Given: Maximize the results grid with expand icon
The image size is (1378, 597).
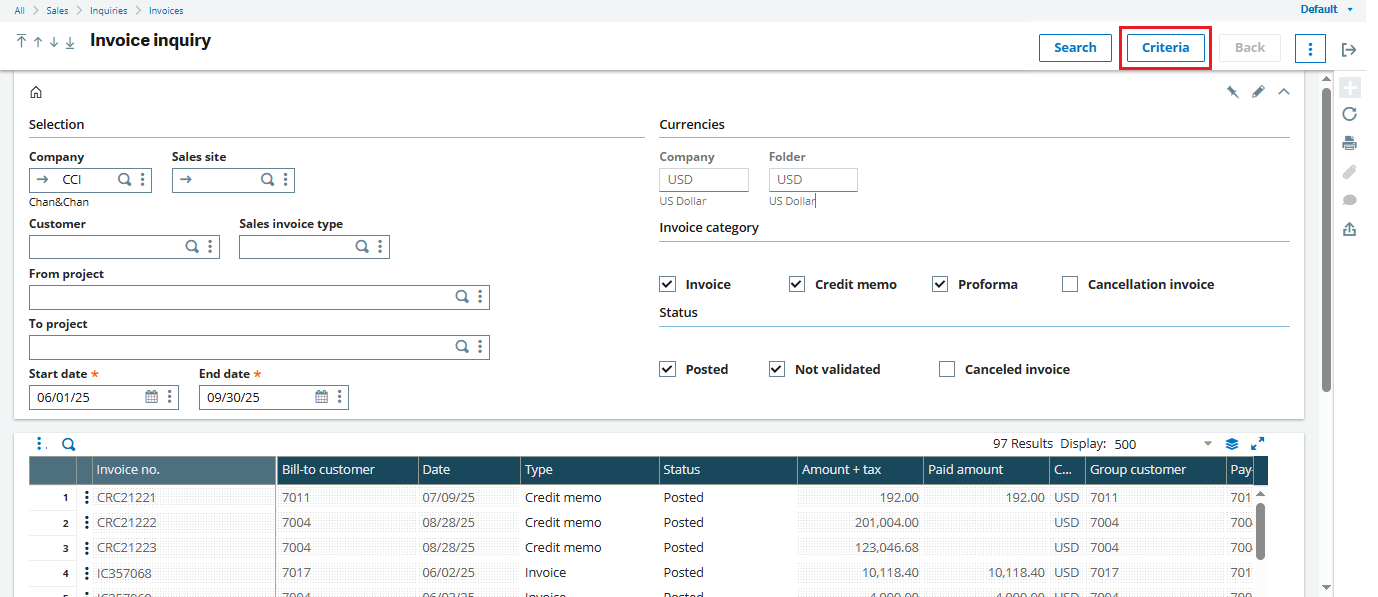Looking at the screenshot, I should pyautogui.click(x=1258, y=444).
